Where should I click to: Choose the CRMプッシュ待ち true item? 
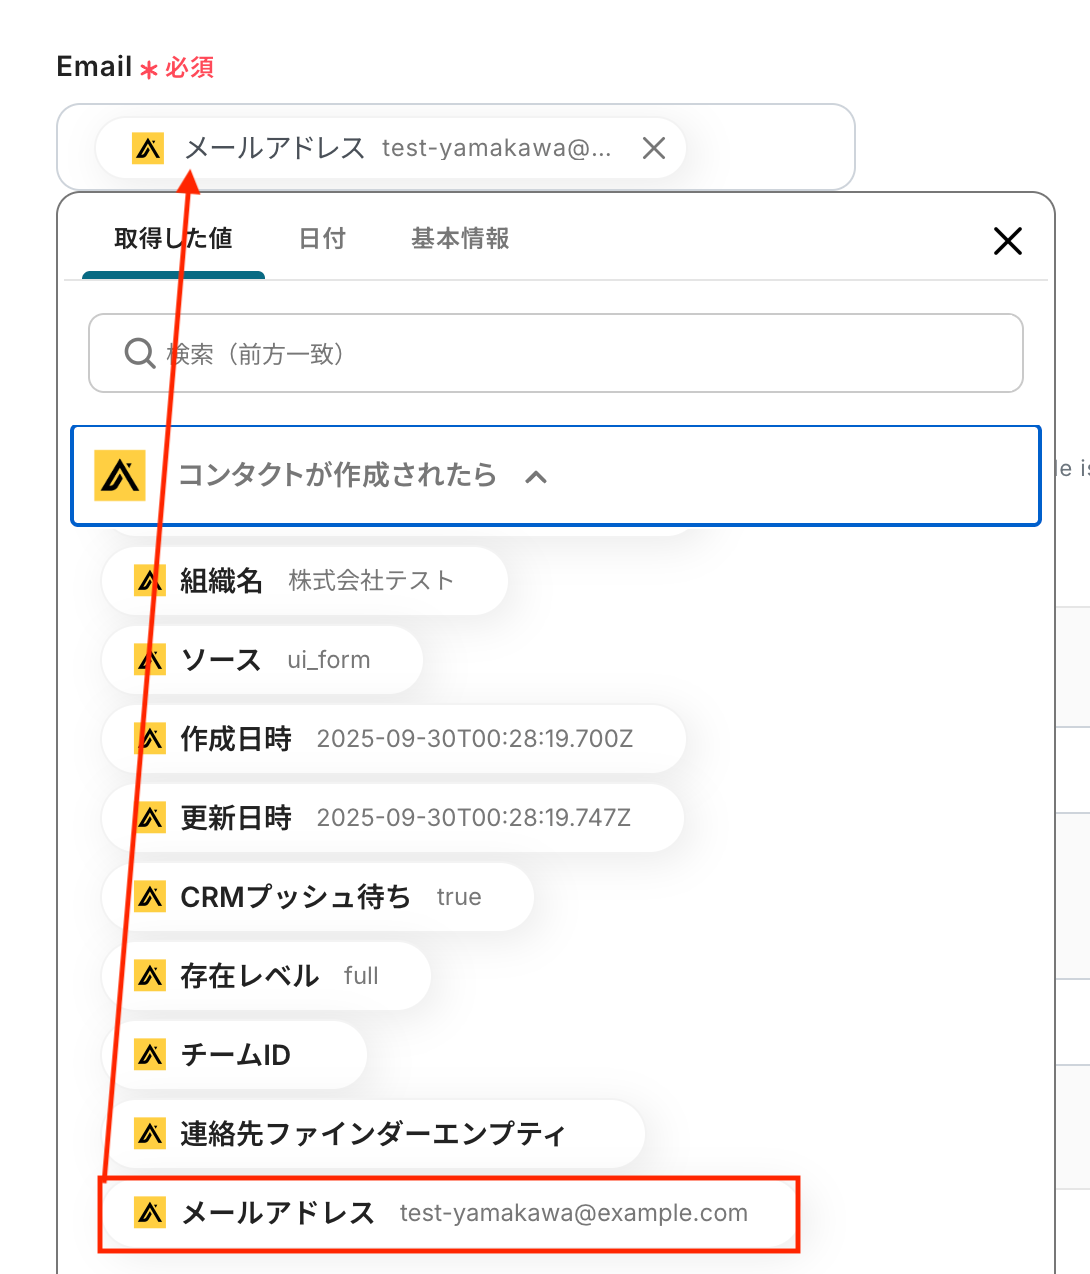pyautogui.click(x=318, y=896)
